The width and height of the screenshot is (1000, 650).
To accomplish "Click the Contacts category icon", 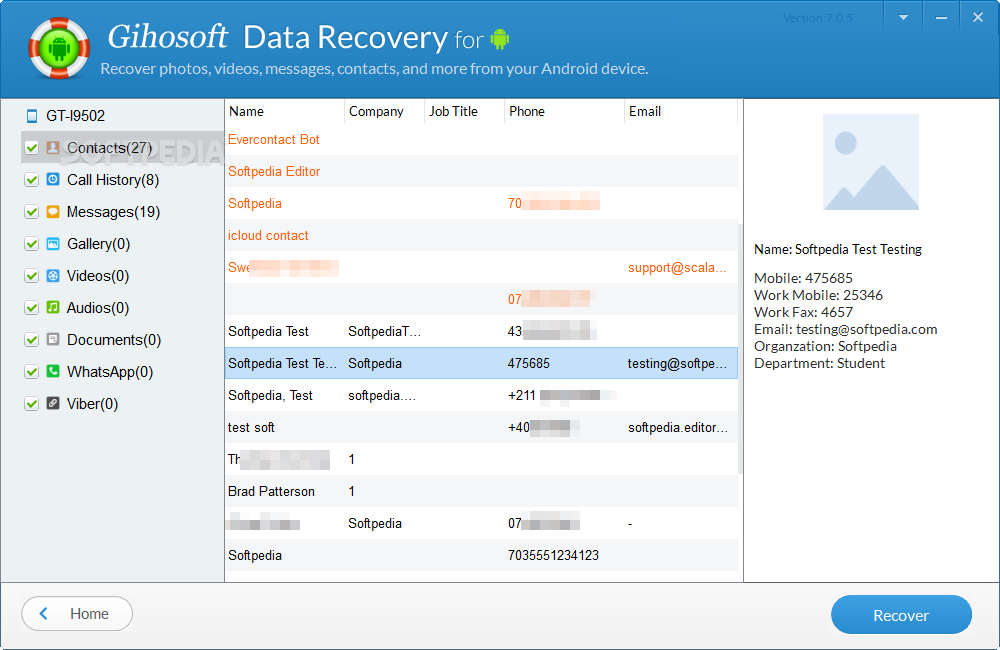I will 53,147.
